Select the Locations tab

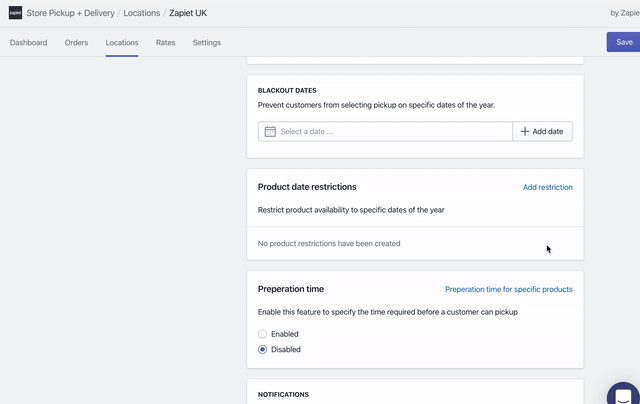click(x=122, y=43)
